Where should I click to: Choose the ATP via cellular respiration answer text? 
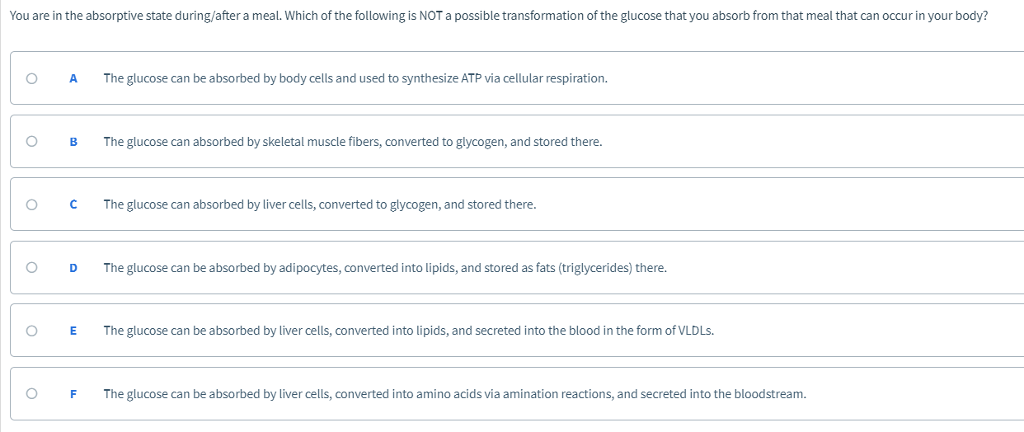(x=355, y=79)
